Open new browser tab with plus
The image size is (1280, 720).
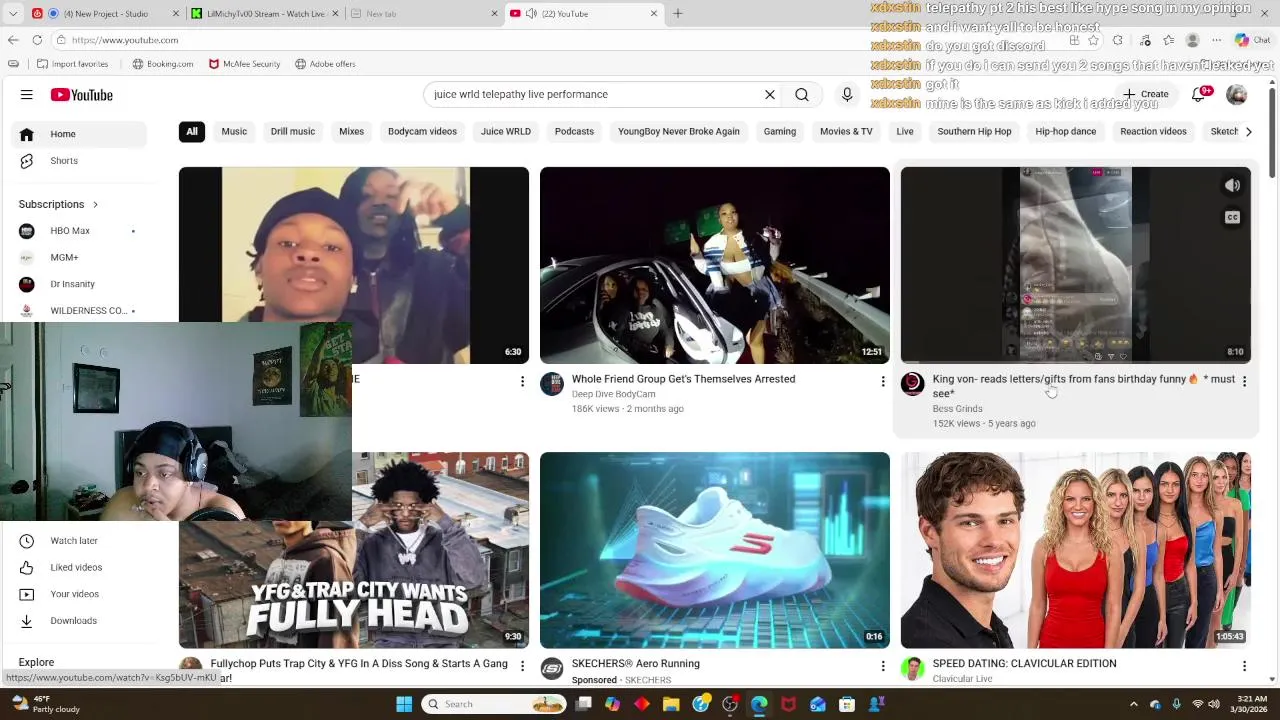point(677,13)
